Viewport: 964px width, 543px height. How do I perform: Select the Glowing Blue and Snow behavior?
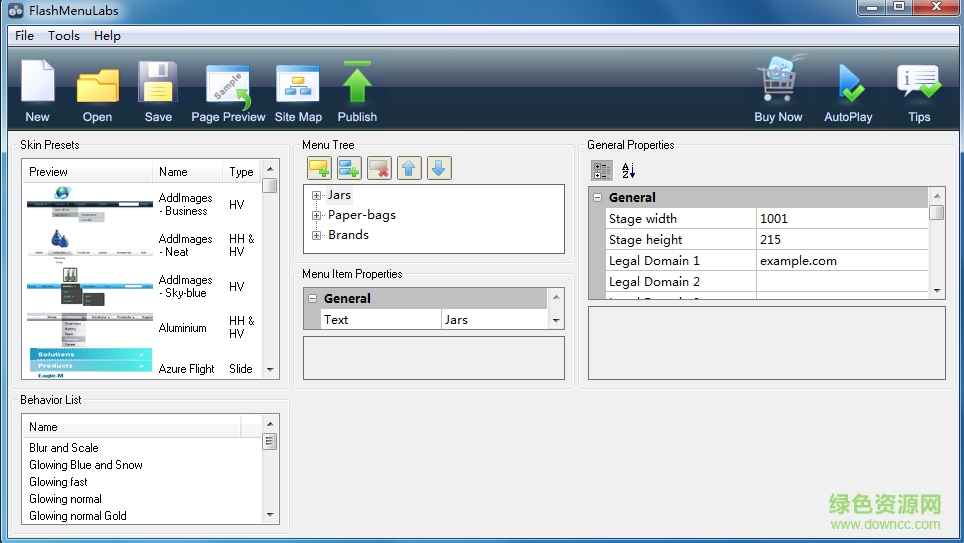tap(86, 465)
